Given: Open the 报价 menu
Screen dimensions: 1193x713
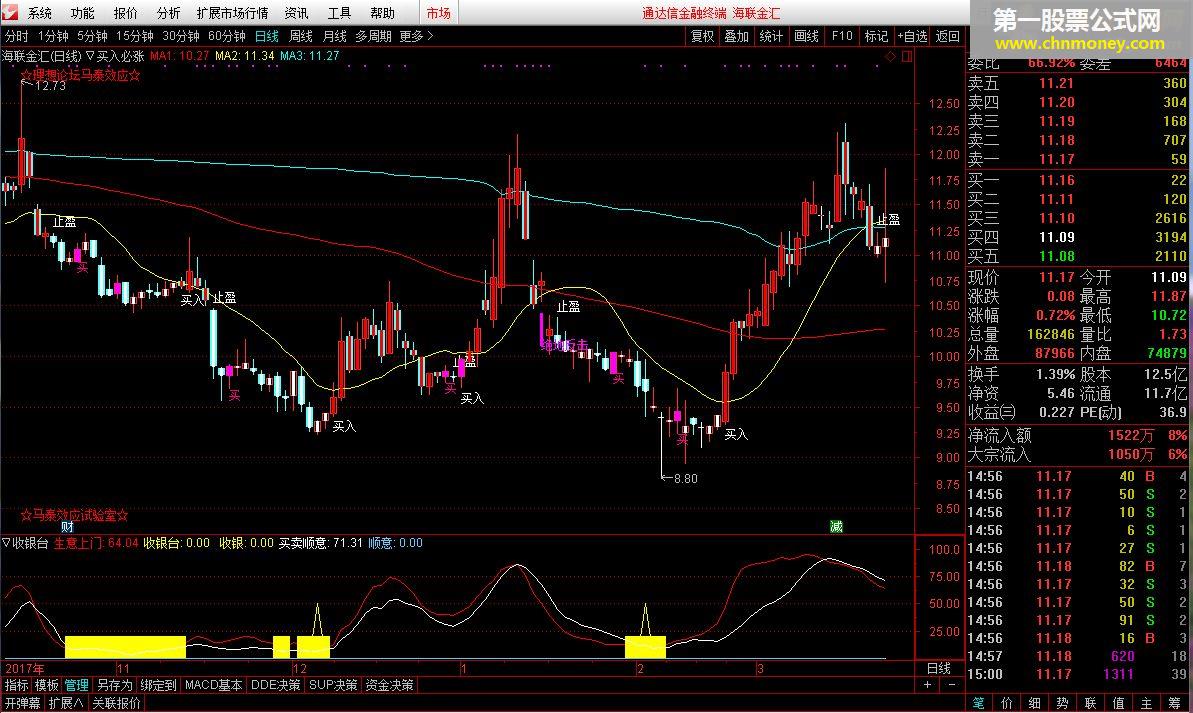Looking at the screenshot, I should (x=126, y=13).
